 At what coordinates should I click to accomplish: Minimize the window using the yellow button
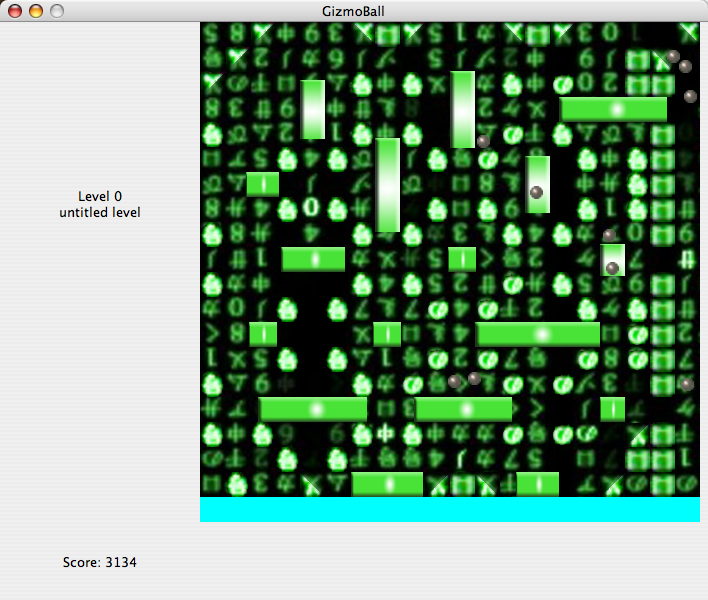click(35, 11)
